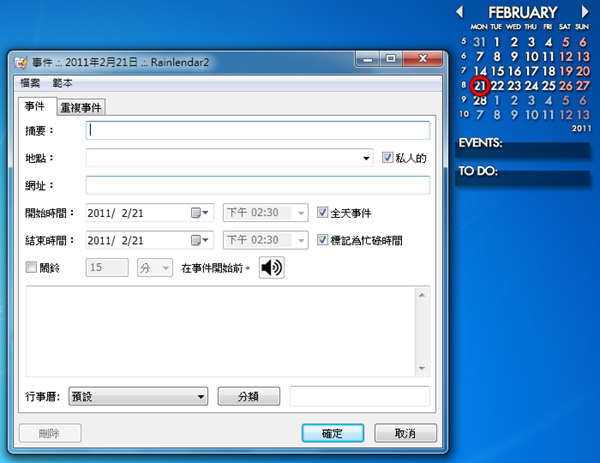Click the event description text area
The height and width of the screenshot is (463, 600).
[221, 331]
